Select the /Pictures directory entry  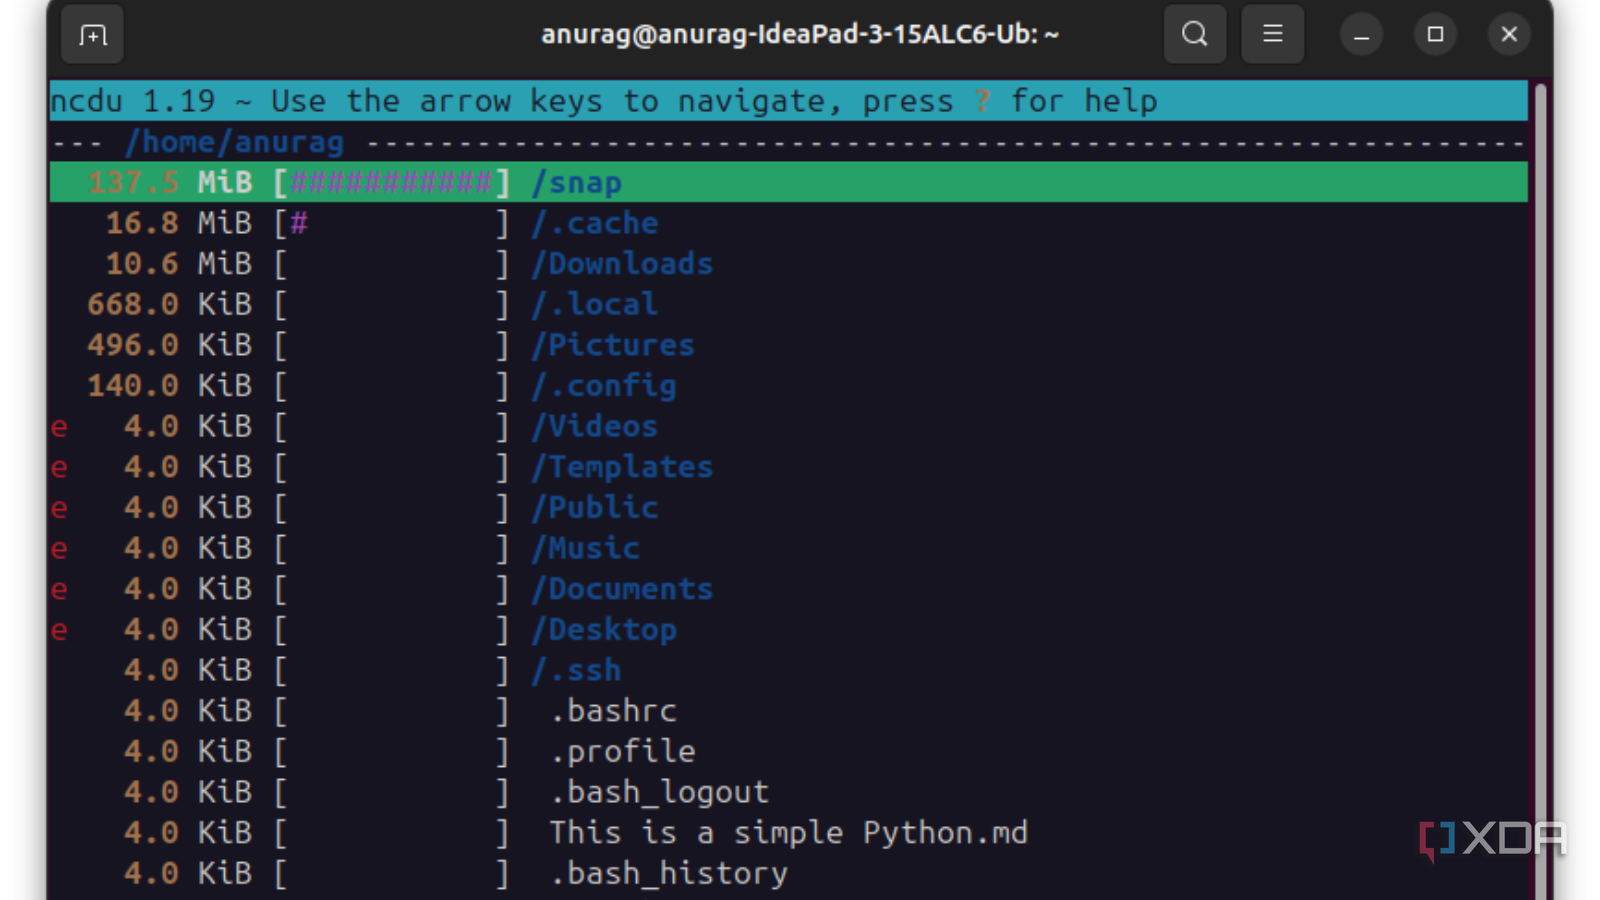point(612,345)
